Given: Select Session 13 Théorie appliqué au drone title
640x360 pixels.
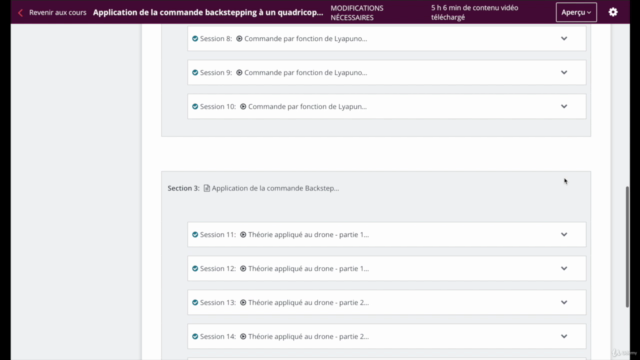Looking at the screenshot, I should 308,302.
